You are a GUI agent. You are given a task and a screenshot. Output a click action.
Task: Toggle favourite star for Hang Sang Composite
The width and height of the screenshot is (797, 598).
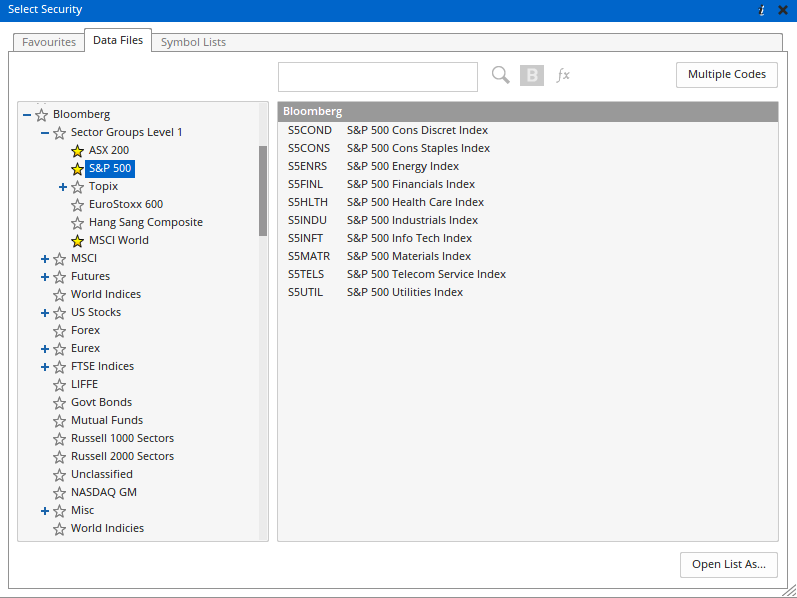pyautogui.click(x=77, y=223)
